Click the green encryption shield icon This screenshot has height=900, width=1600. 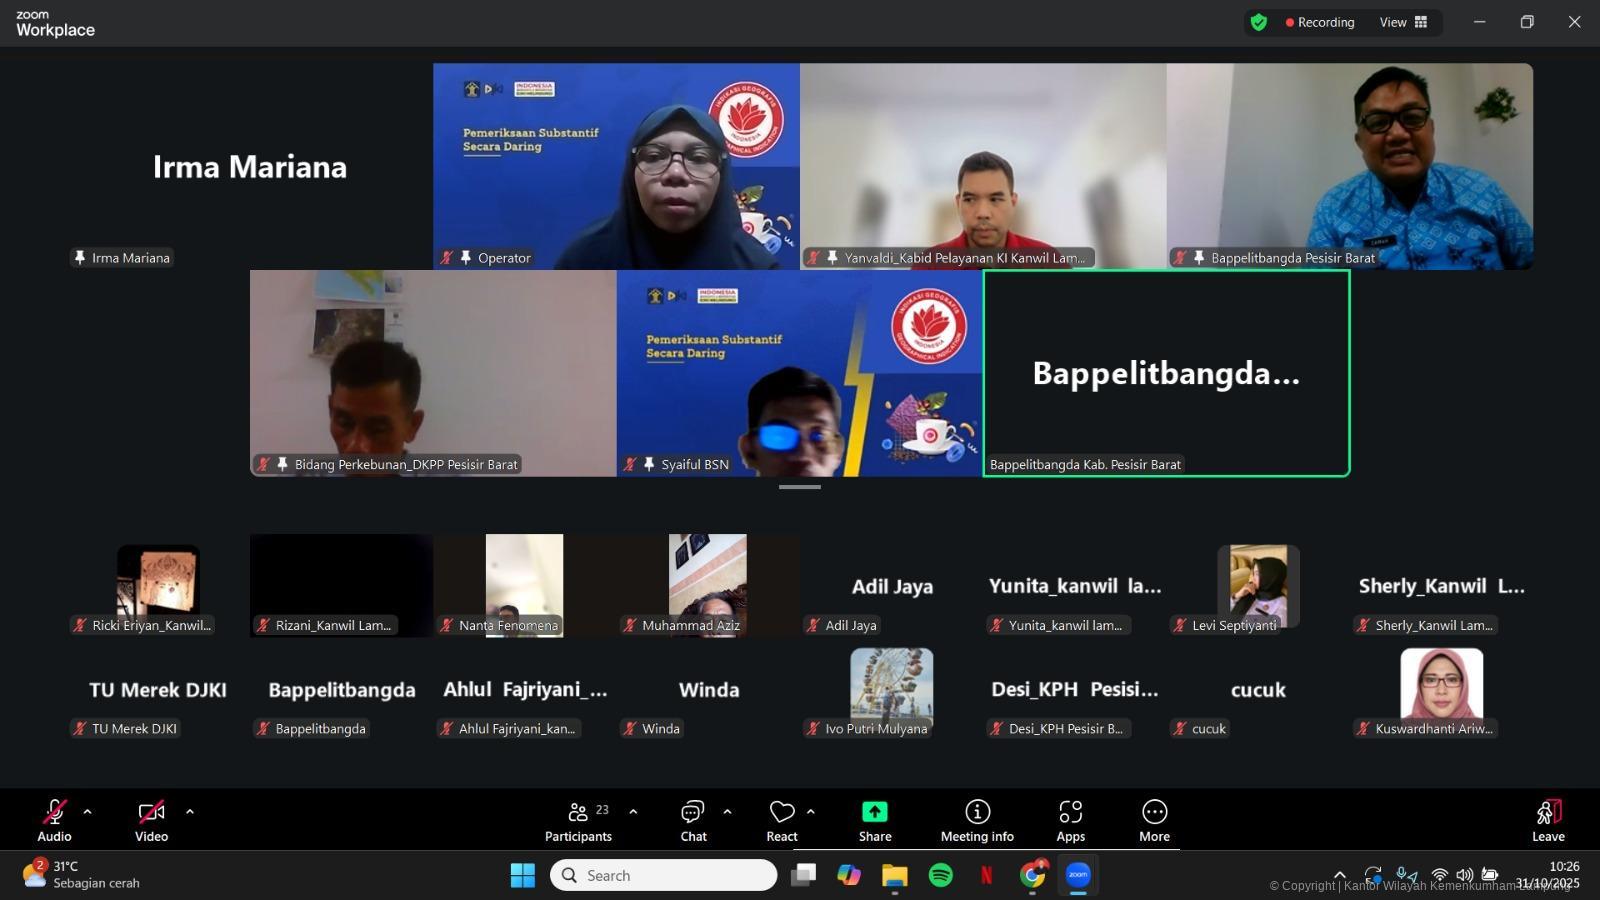1259,22
